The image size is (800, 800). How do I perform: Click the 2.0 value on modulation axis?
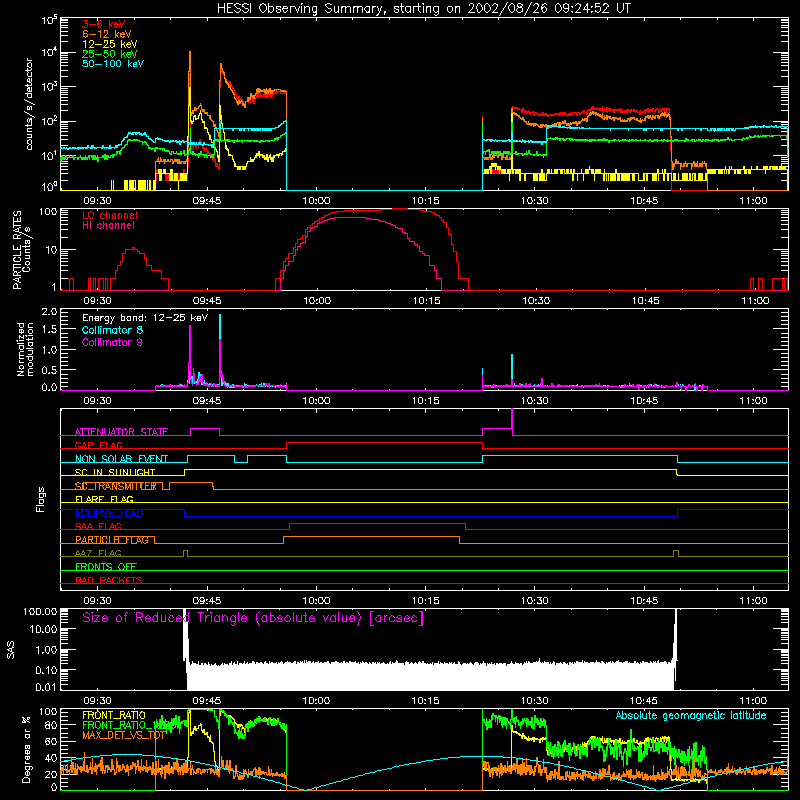(x=49, y=311)
